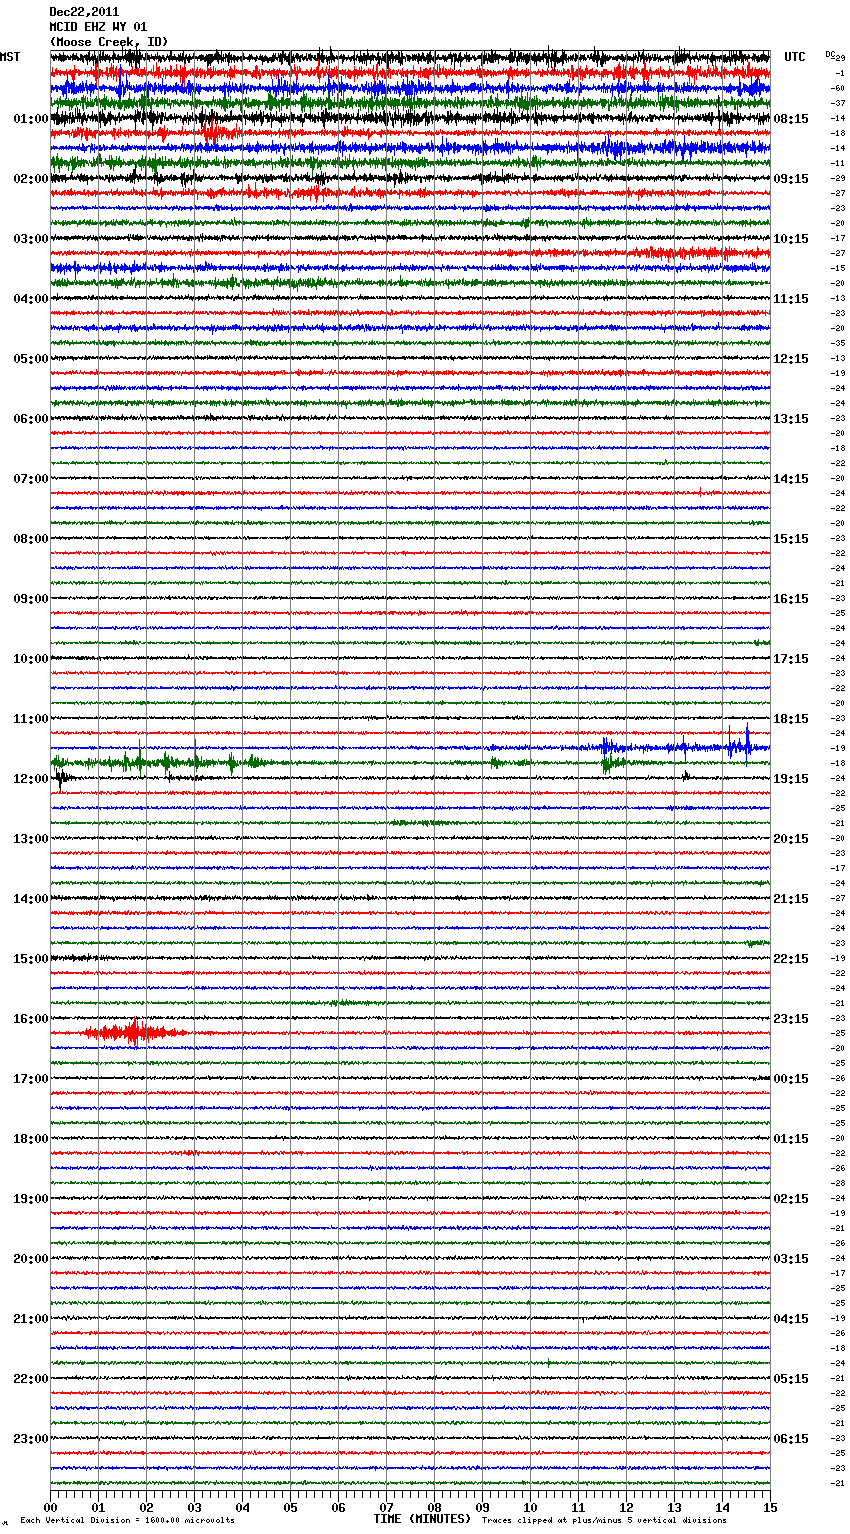Click the TIME (MINUTES) axis title
The width and height of the screenshot is (850, 1534).
[x=422, y=1519]
